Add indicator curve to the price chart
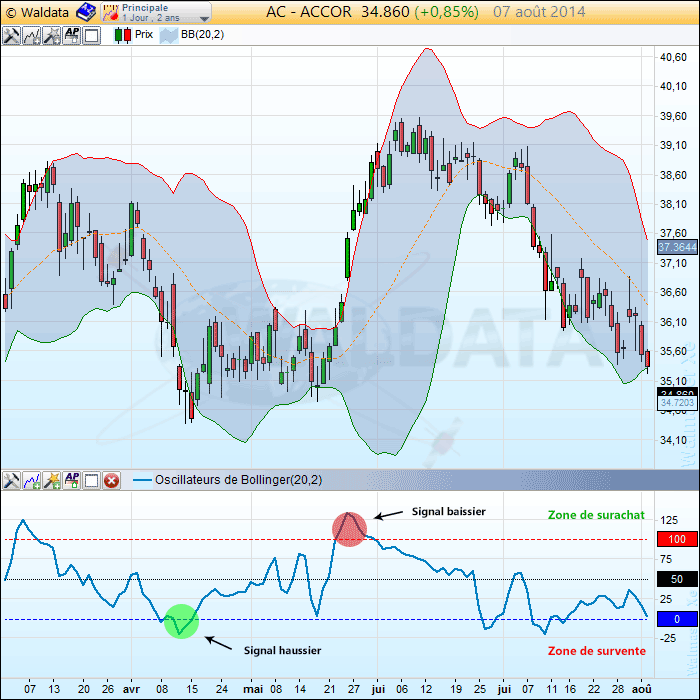Screen dimensions: 700x700 (32, 35)
